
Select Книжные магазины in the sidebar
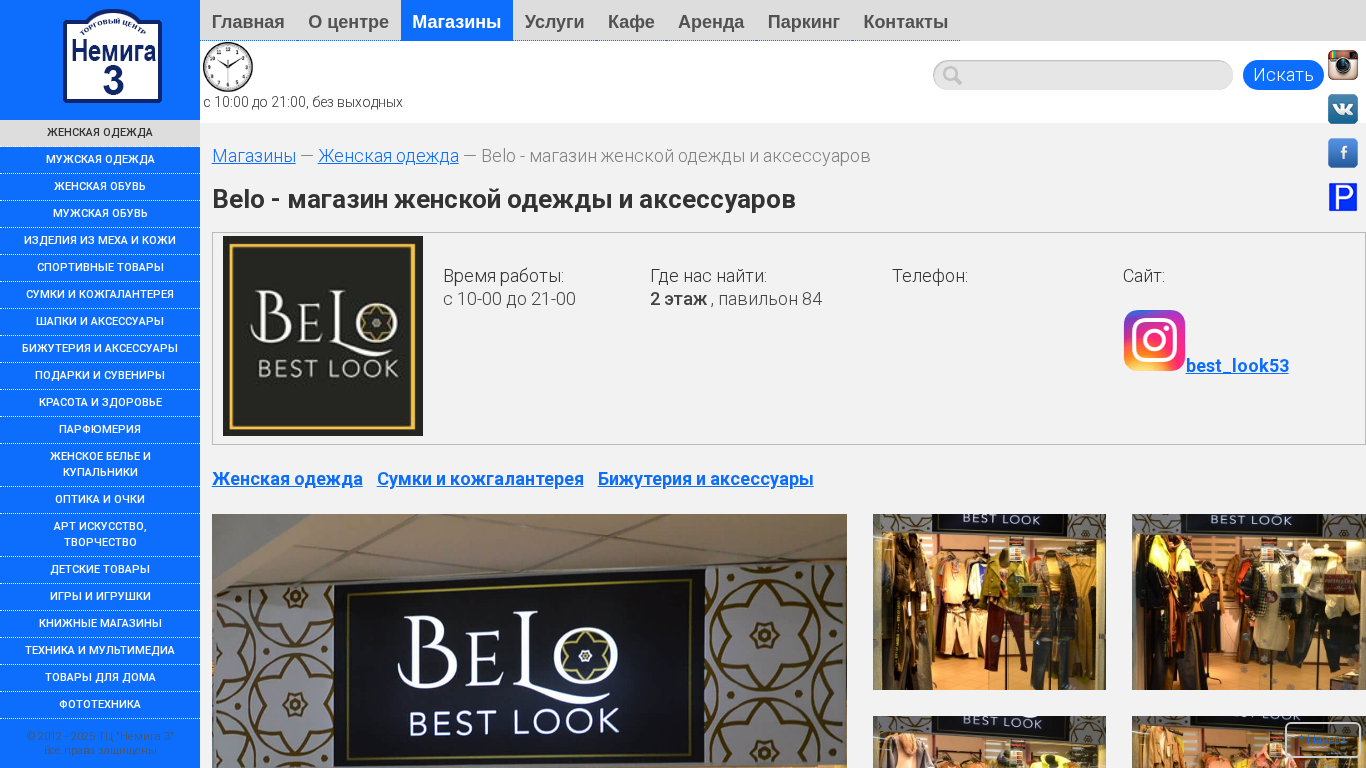[x=100, y=624]
